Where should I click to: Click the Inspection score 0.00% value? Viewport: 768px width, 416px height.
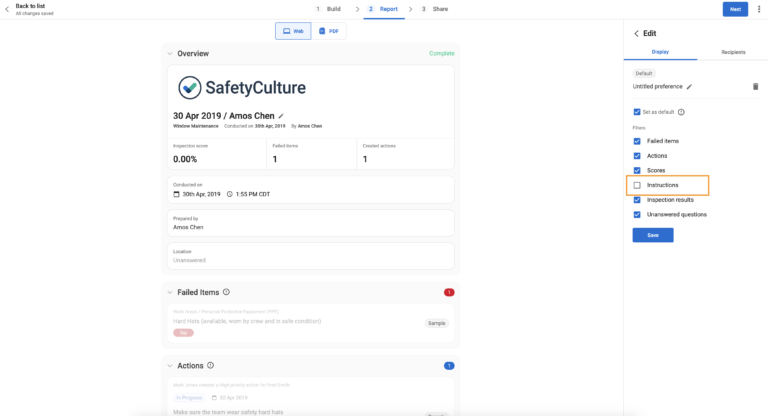pyautogui.click(x=185, y=159)
